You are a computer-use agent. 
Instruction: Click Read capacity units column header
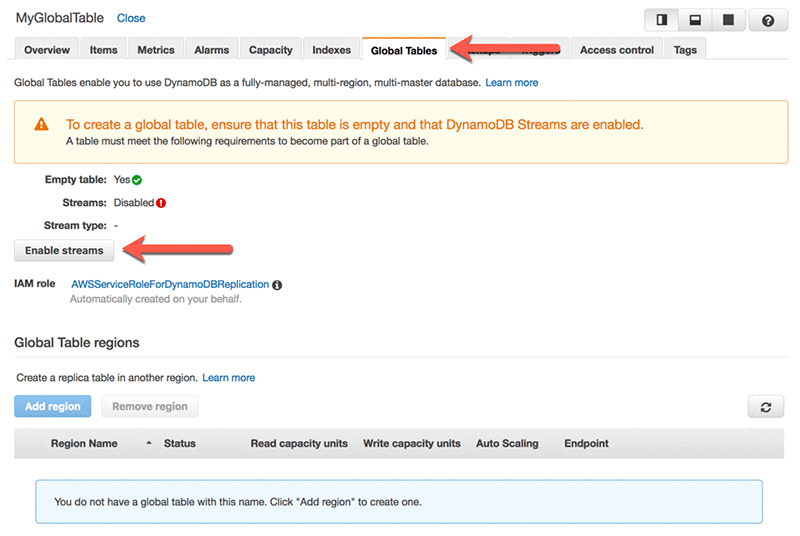tap(299, 444)
